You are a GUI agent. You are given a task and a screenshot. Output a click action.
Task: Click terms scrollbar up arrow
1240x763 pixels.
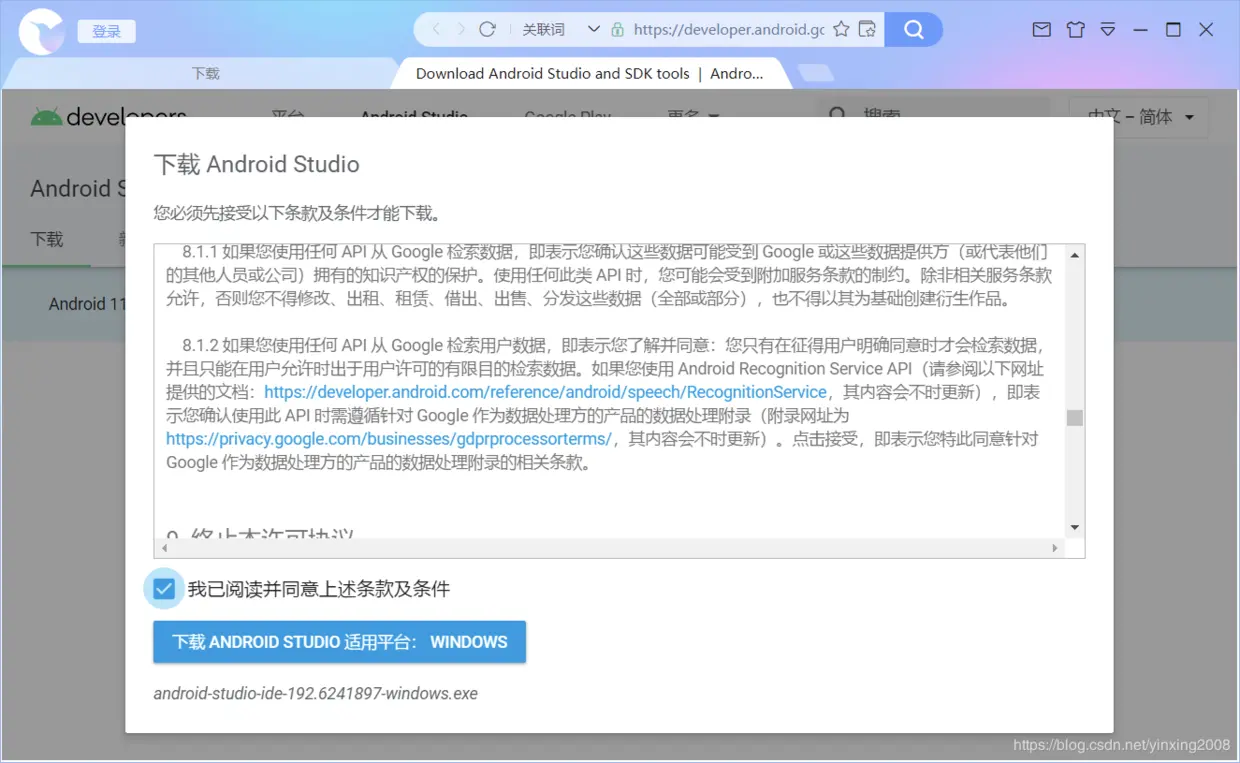1075,255
